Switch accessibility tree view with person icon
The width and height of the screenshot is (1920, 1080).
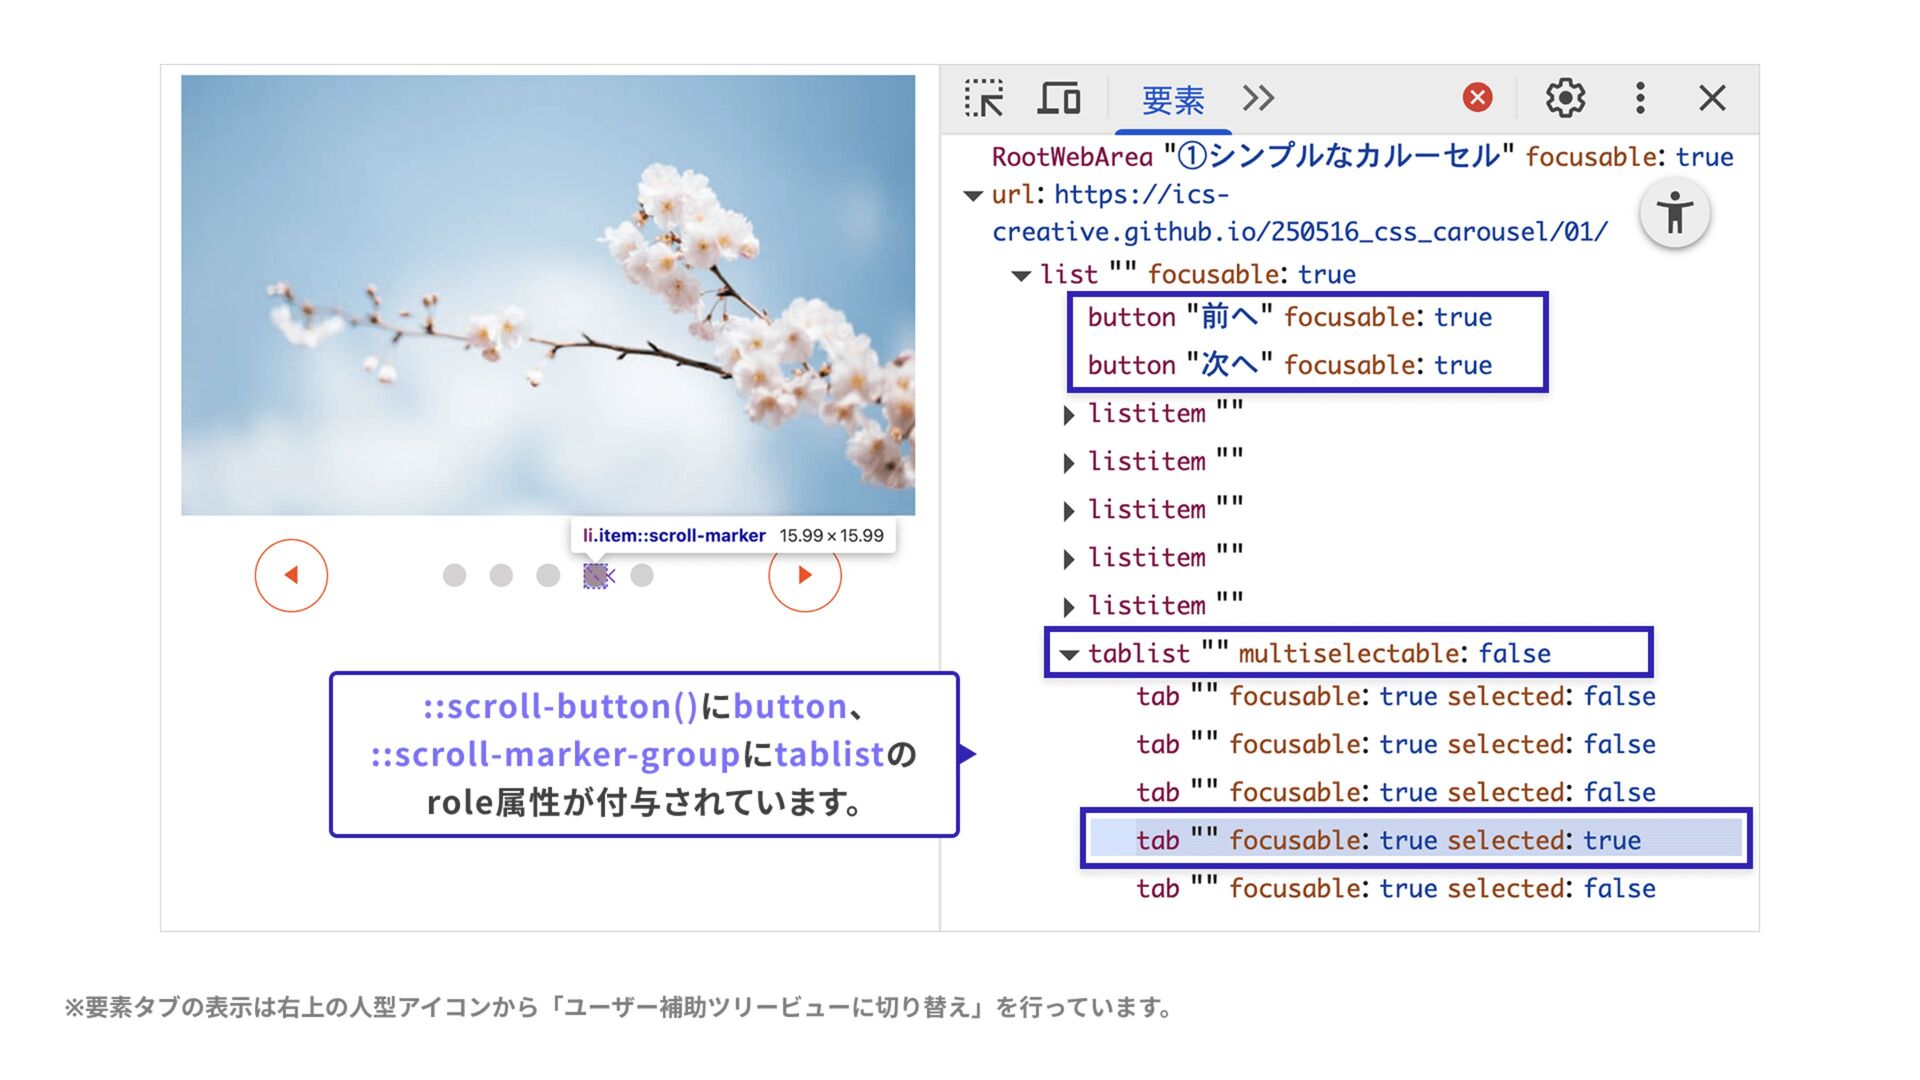1674,213
